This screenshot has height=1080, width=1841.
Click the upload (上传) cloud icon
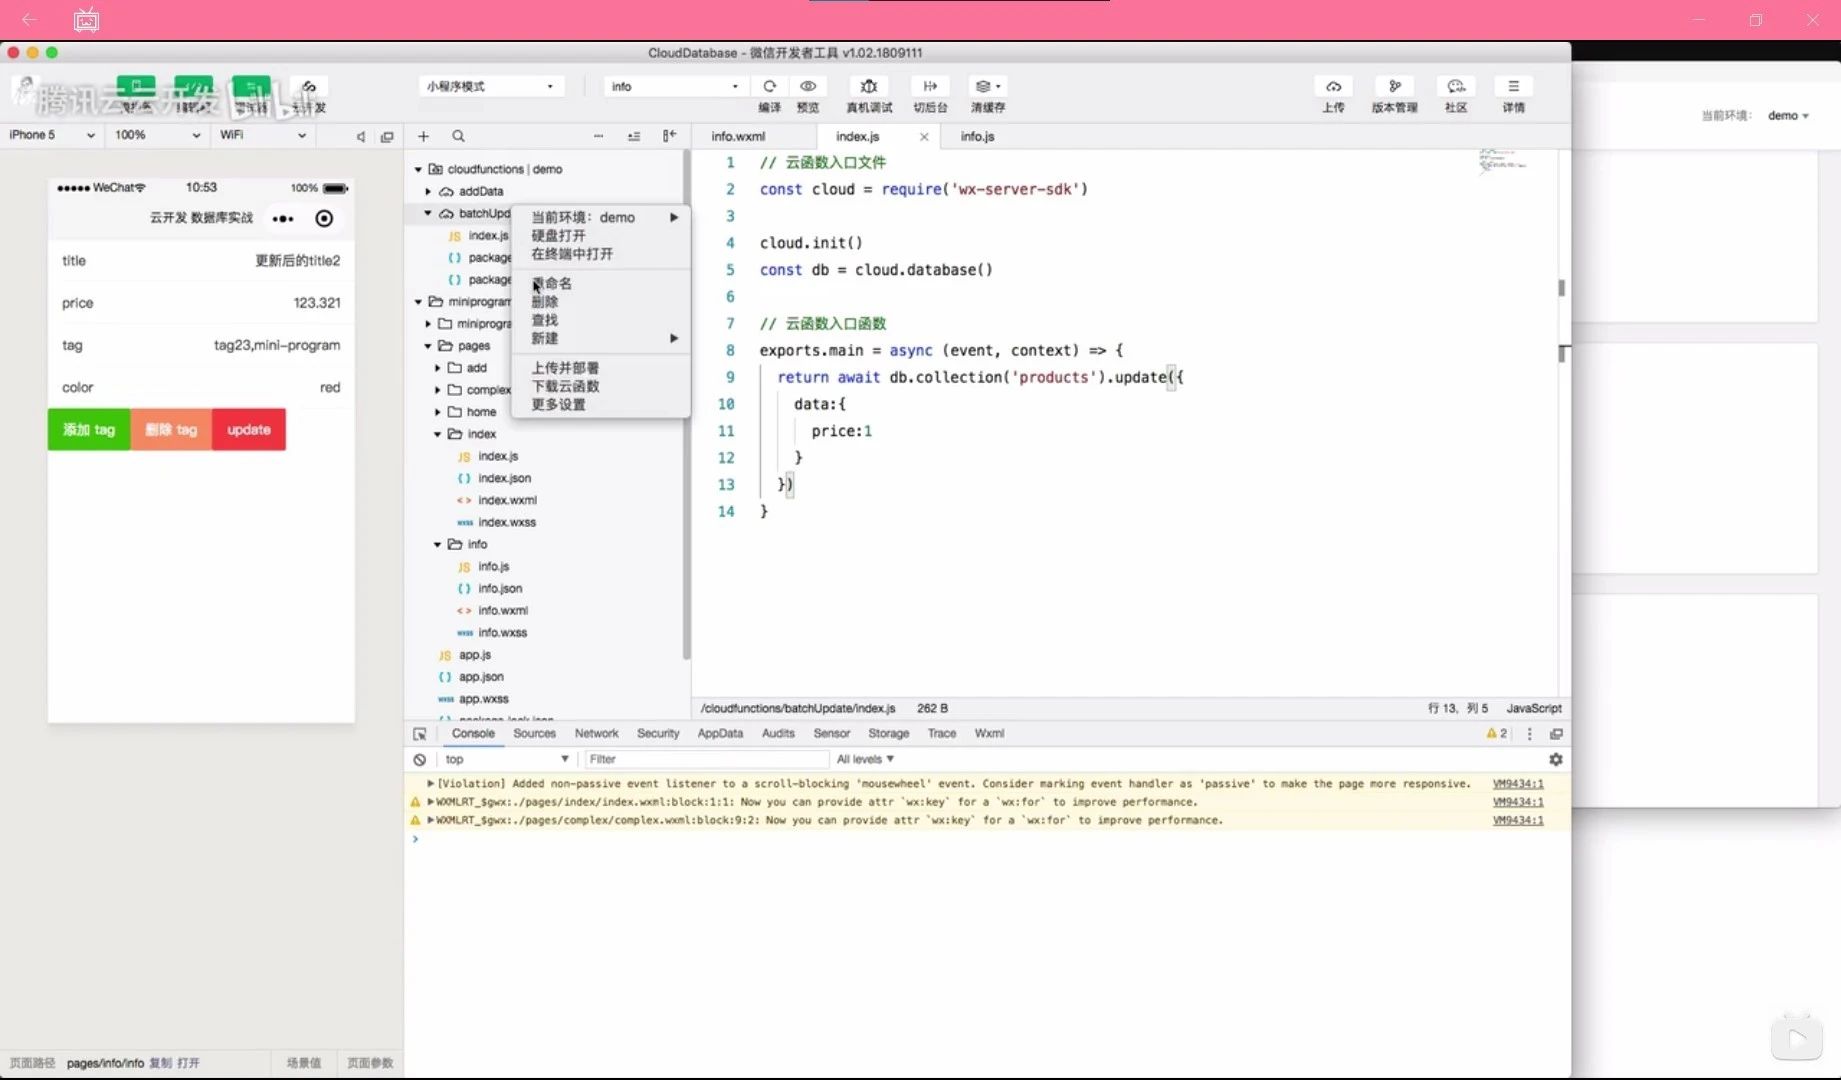click(1333, 86)
